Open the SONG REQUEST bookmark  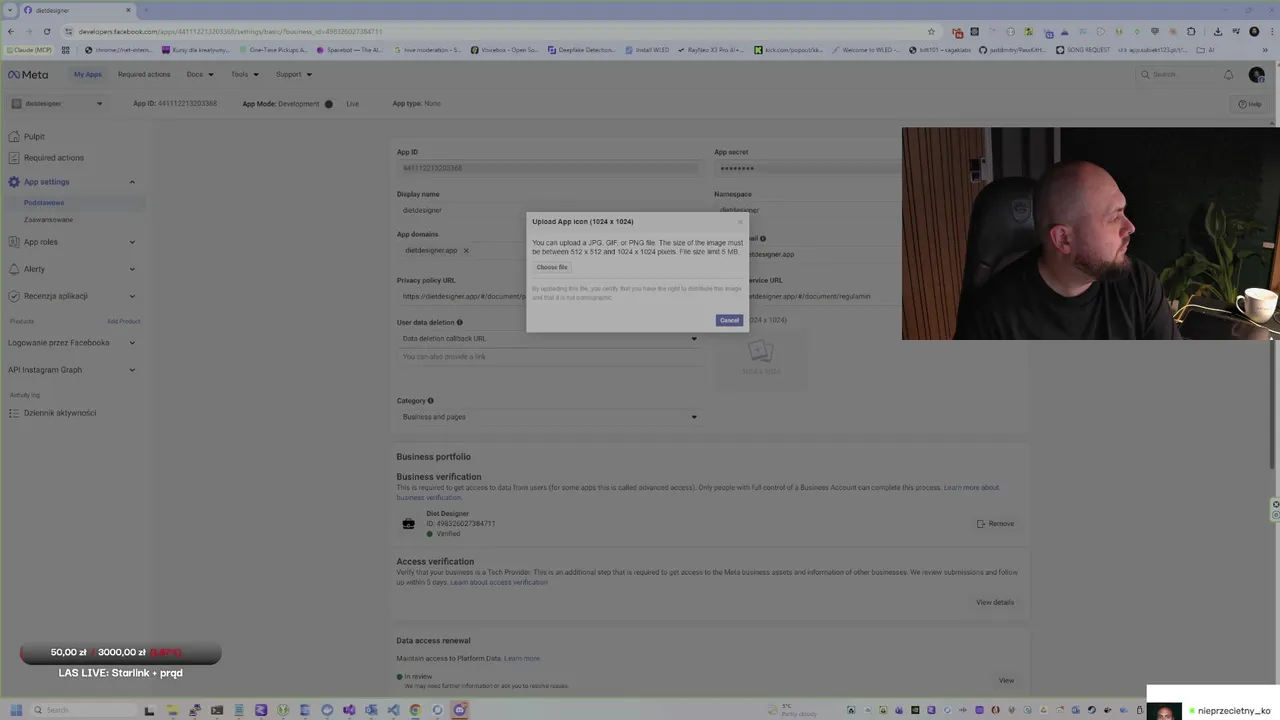(x=1083, y=50)
